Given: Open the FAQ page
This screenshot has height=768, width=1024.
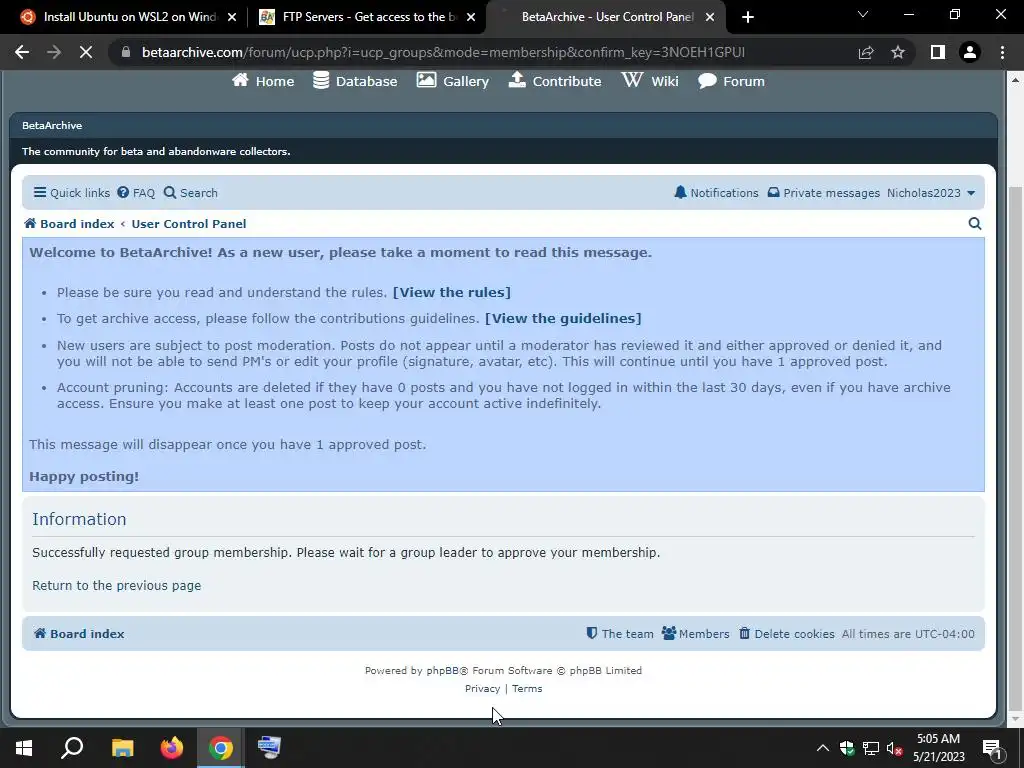Looking at the screenshot, I should click(x=136, y=193).
